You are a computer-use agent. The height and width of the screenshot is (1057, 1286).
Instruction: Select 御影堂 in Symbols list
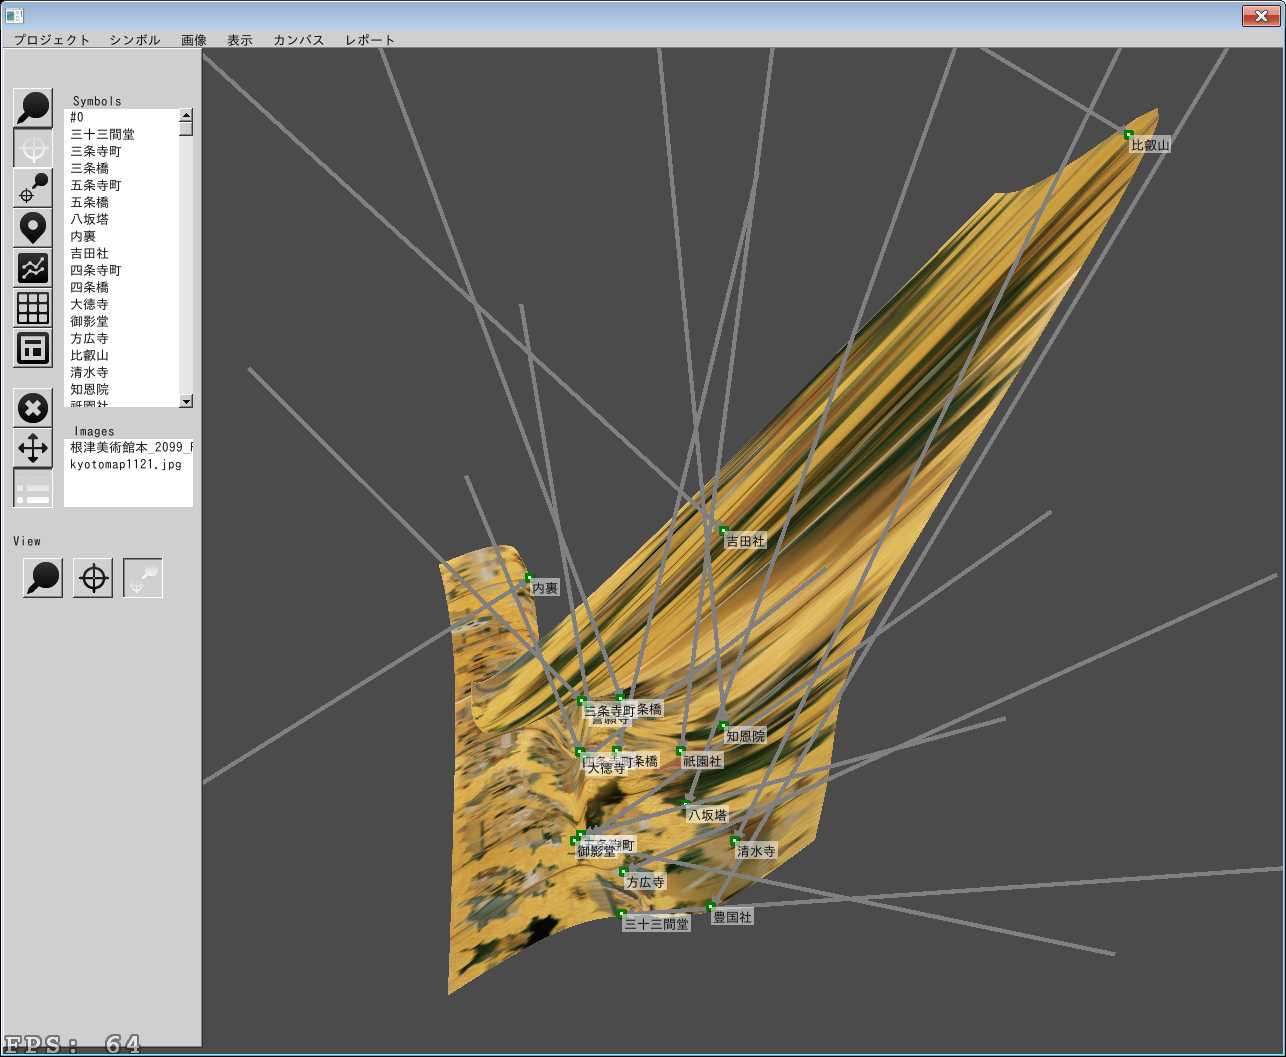122,321
